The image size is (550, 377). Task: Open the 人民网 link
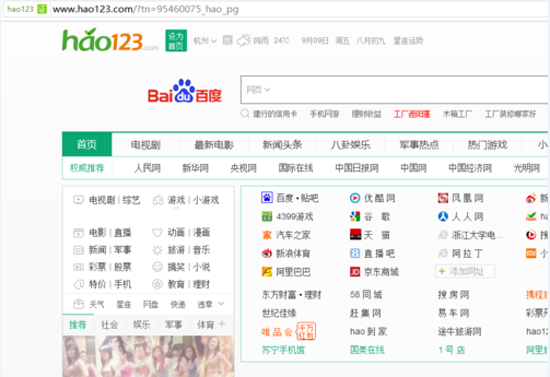coord(147,168)
